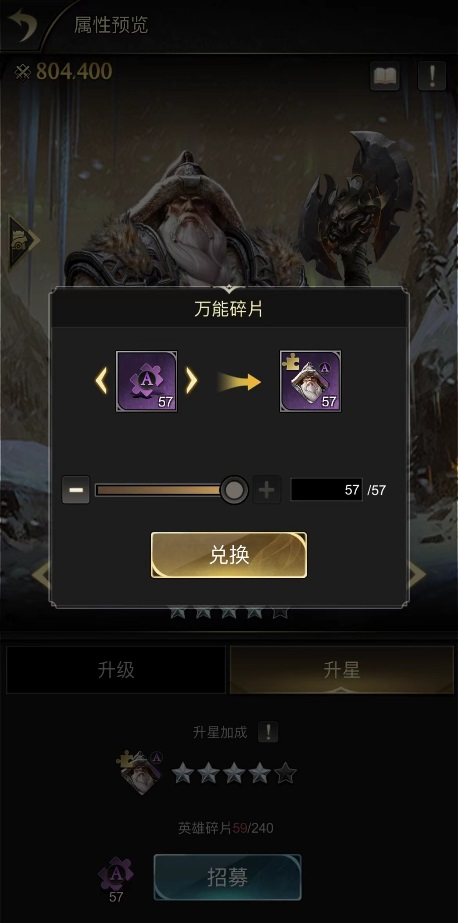Switch to the 升星 tab
The image size is (458, 923).
[x=341, y=670]
